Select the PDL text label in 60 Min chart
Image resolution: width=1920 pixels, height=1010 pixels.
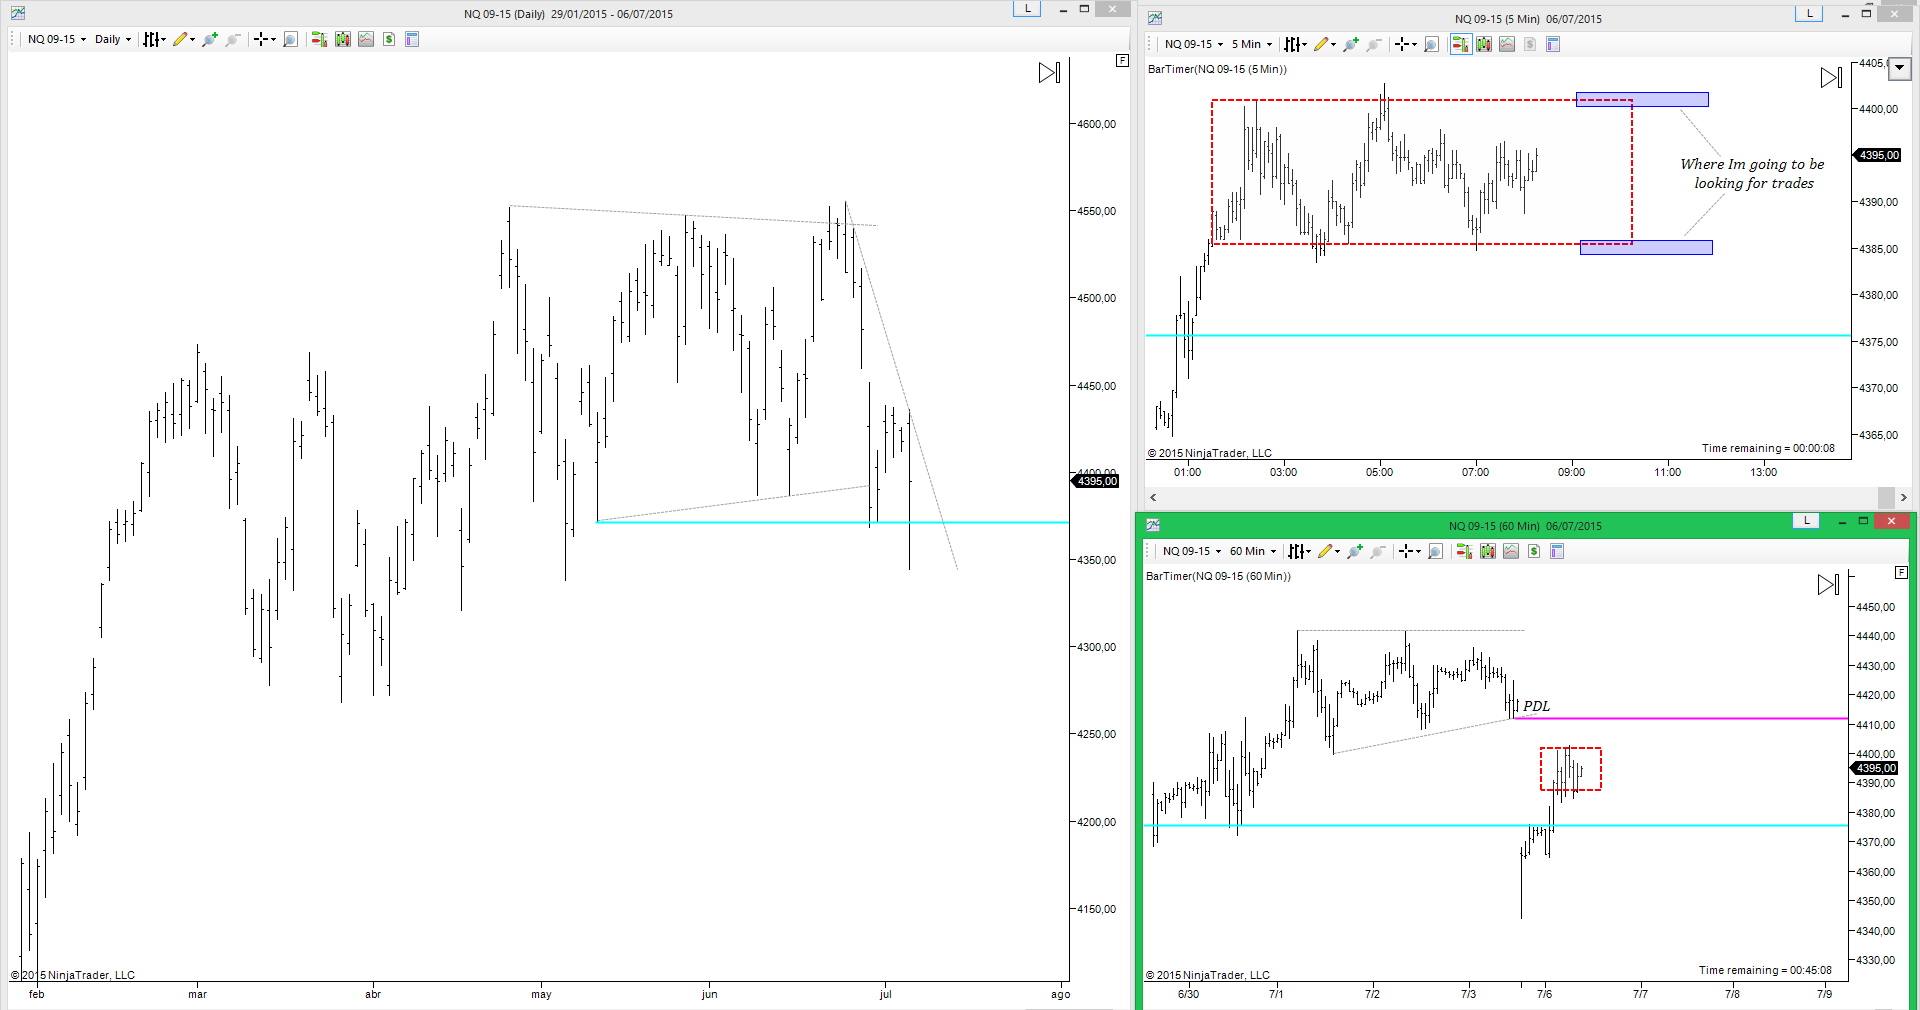(x=1536, y=706)
